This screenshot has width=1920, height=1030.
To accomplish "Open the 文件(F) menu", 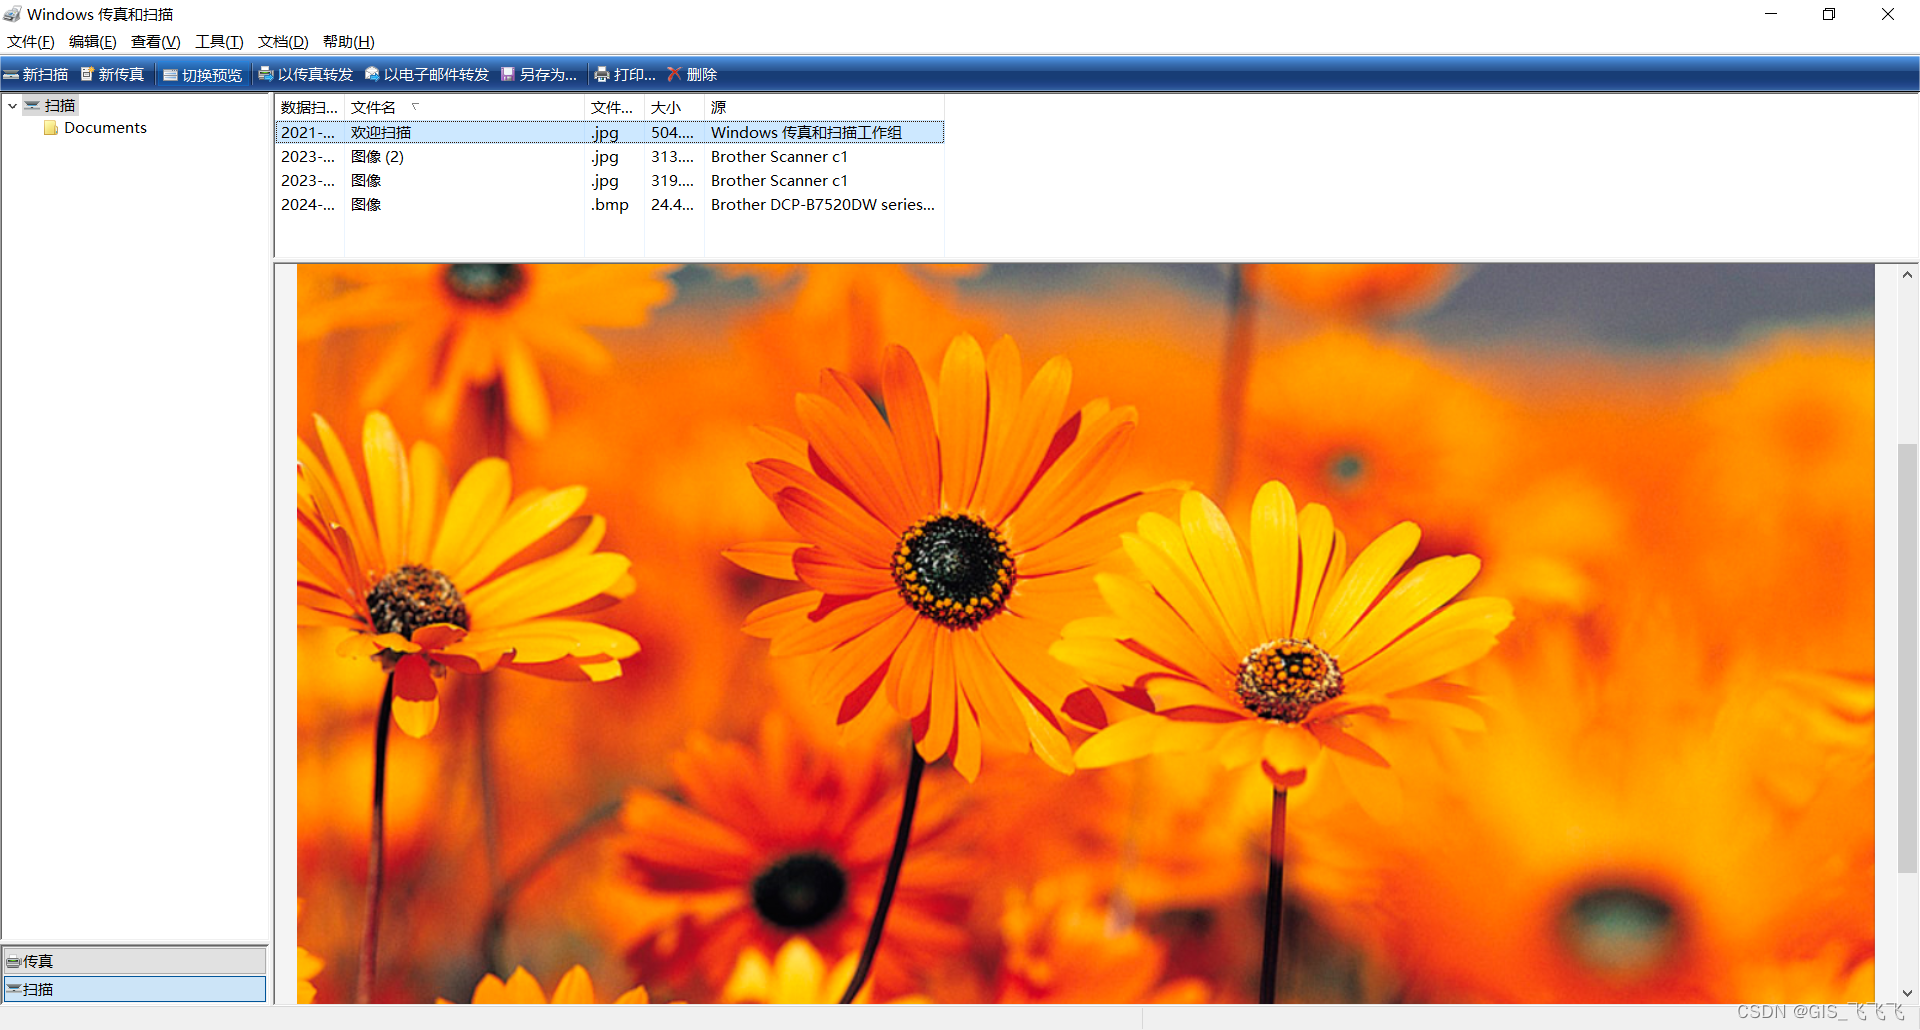I will point(31,42).
